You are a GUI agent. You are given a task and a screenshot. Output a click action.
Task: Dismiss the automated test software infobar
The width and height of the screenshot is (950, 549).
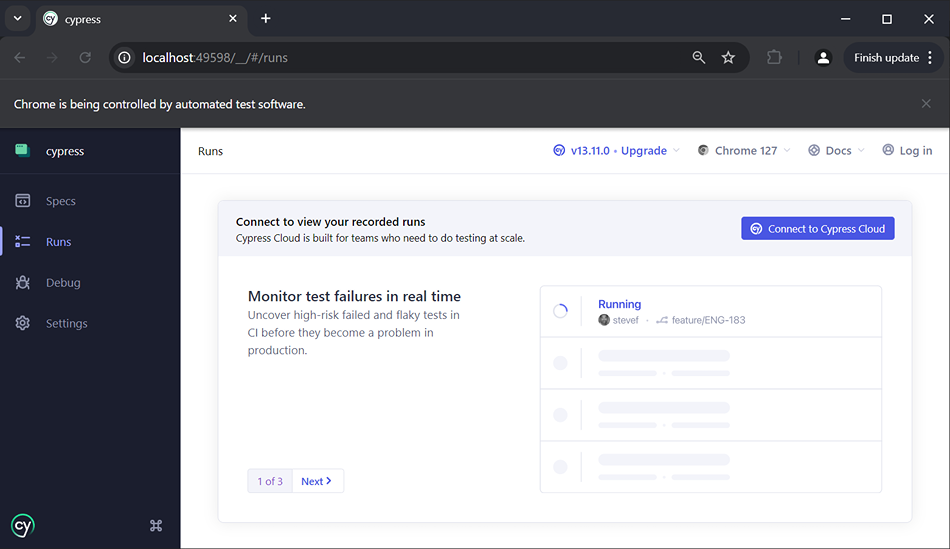point(926,104)
